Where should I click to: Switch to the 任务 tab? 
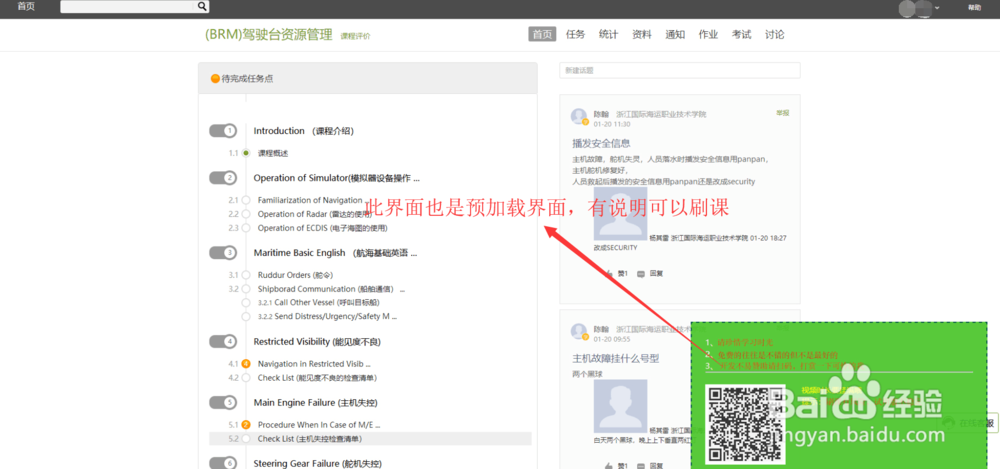coord(575,34)
